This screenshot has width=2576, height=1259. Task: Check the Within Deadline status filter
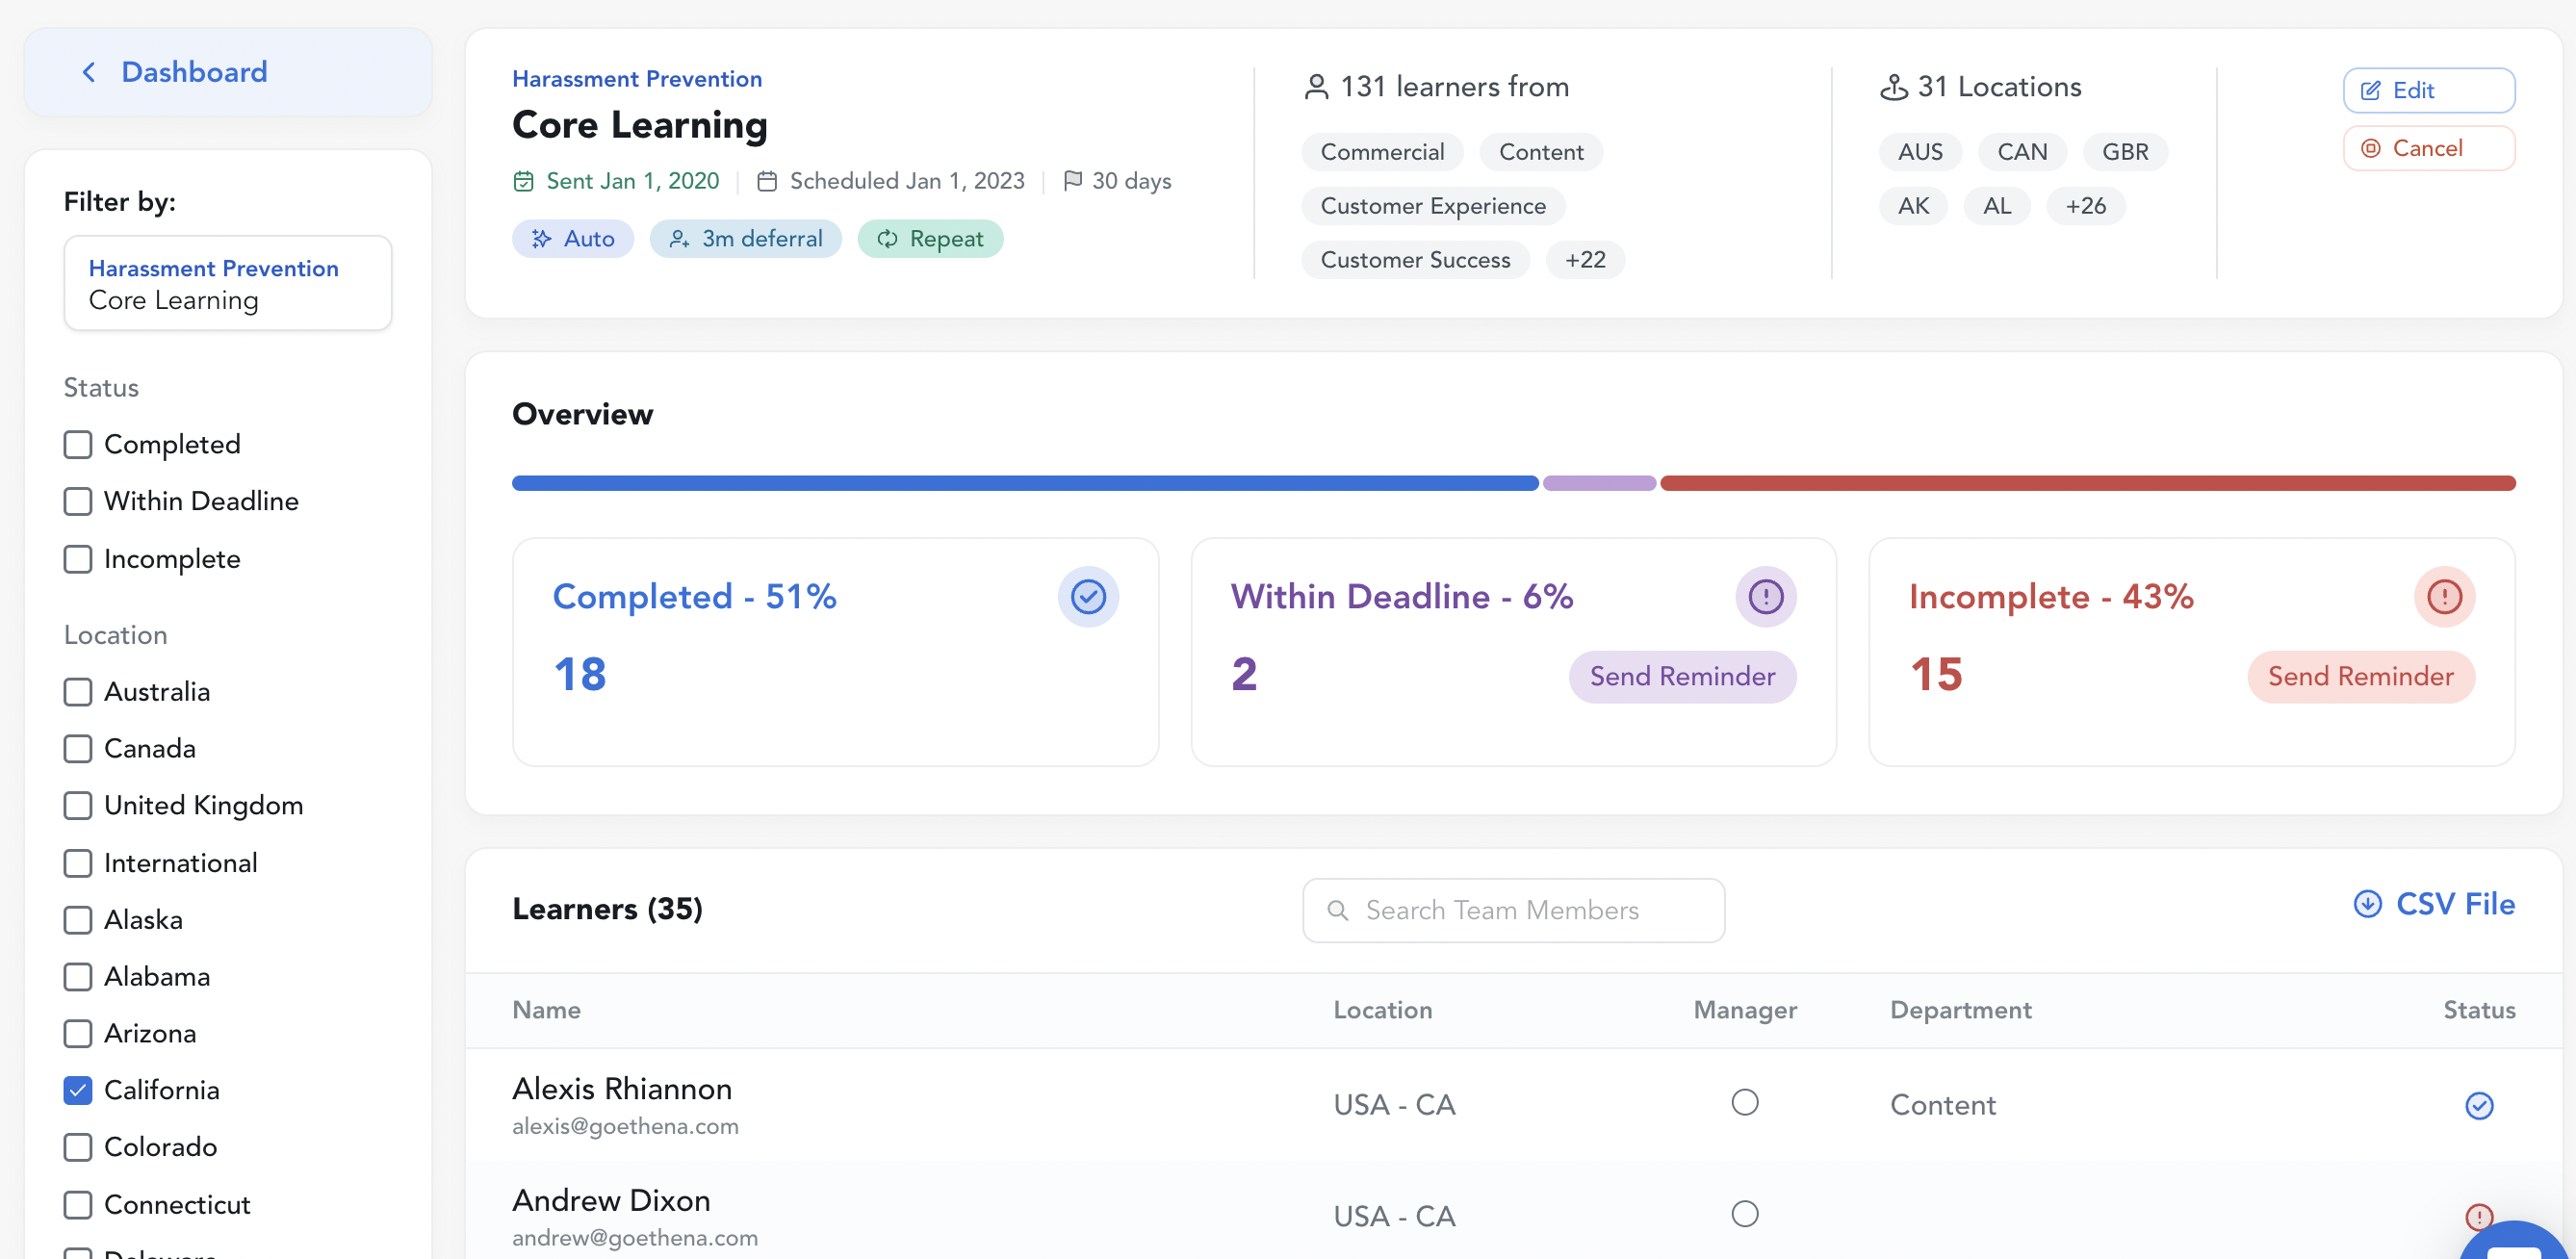[78, 501]
